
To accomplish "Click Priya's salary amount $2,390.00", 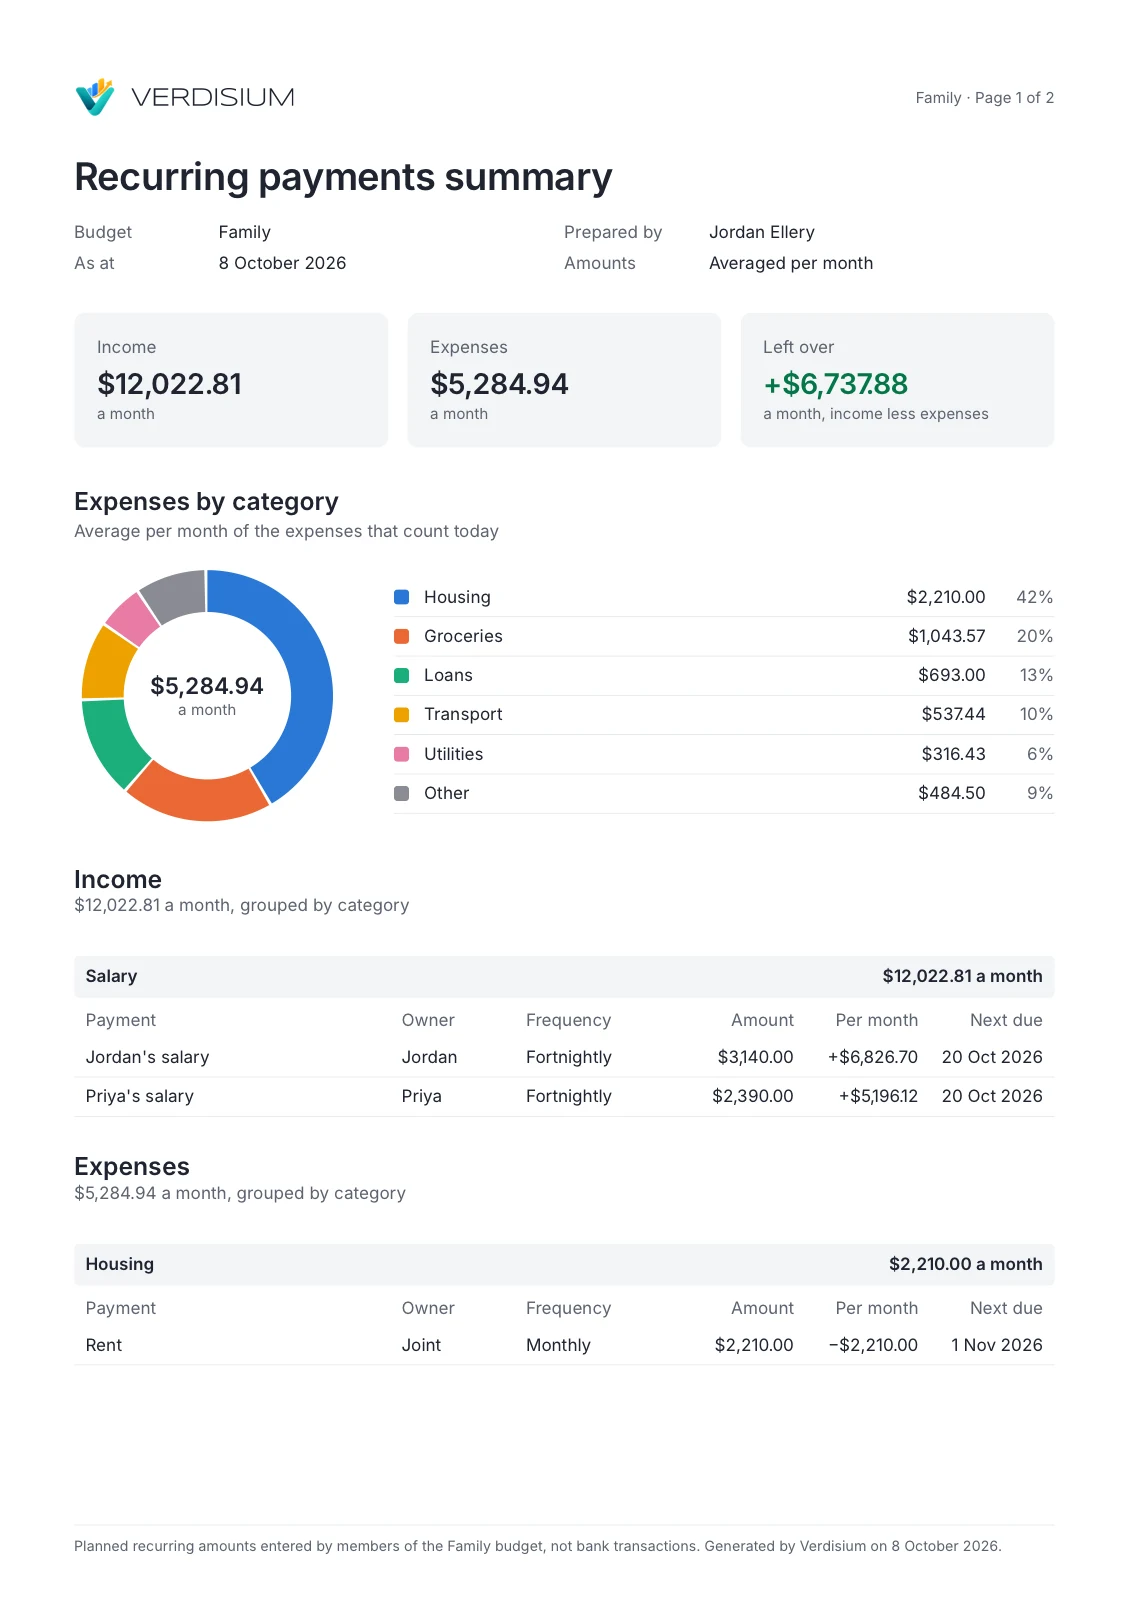I will (x=752, y=1096).
